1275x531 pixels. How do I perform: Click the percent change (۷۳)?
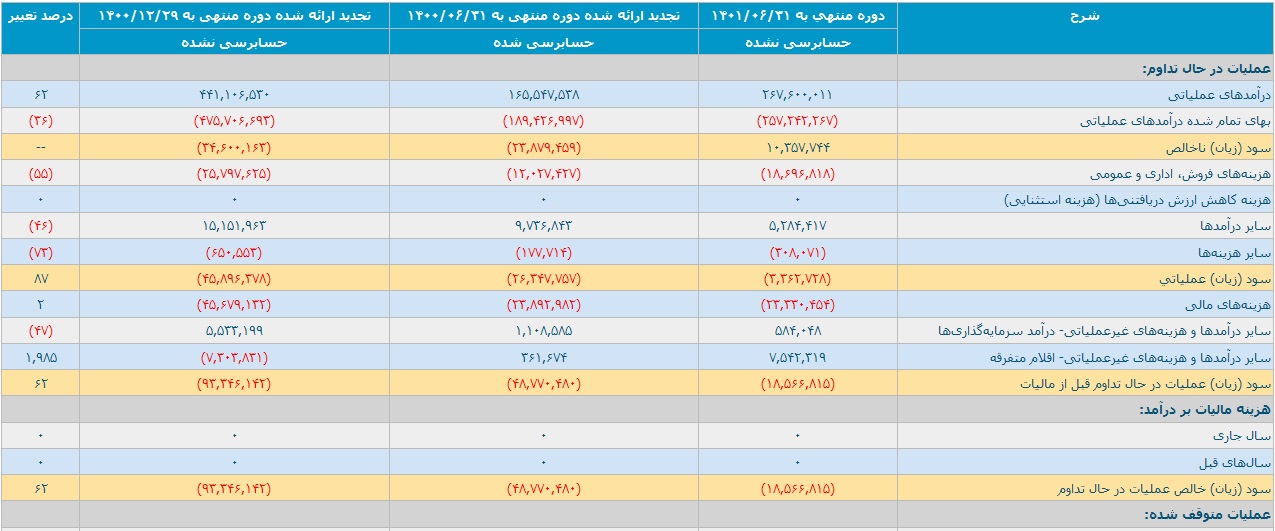click(x=40, y=252)
